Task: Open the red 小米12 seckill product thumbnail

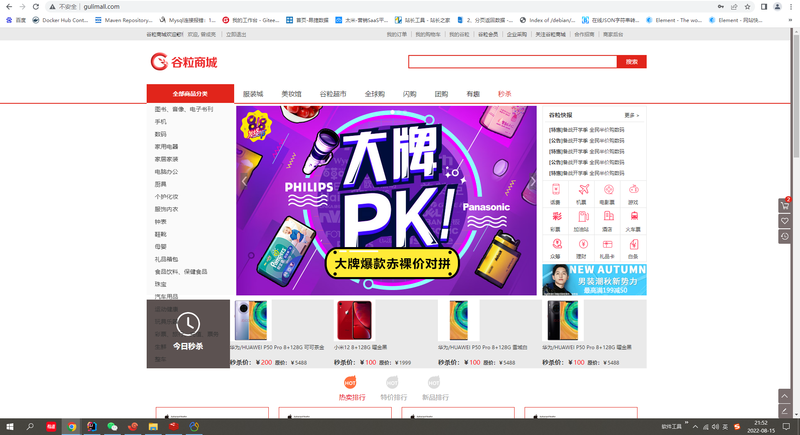Action: (x=355, y=320)
